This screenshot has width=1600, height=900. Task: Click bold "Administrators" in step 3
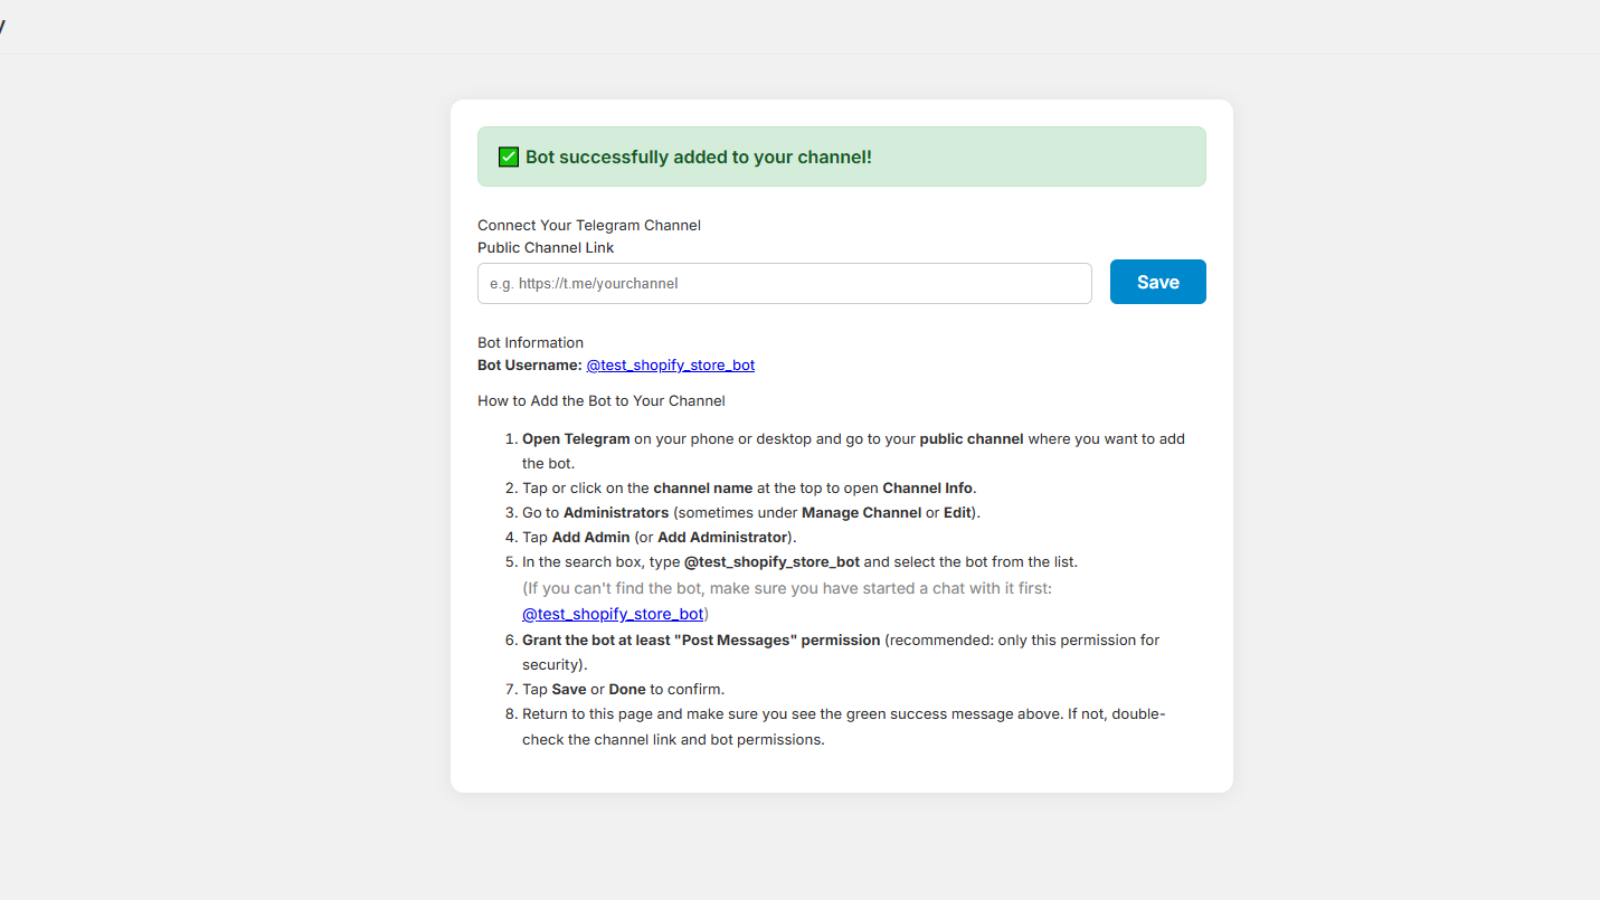tap(616, 513)
